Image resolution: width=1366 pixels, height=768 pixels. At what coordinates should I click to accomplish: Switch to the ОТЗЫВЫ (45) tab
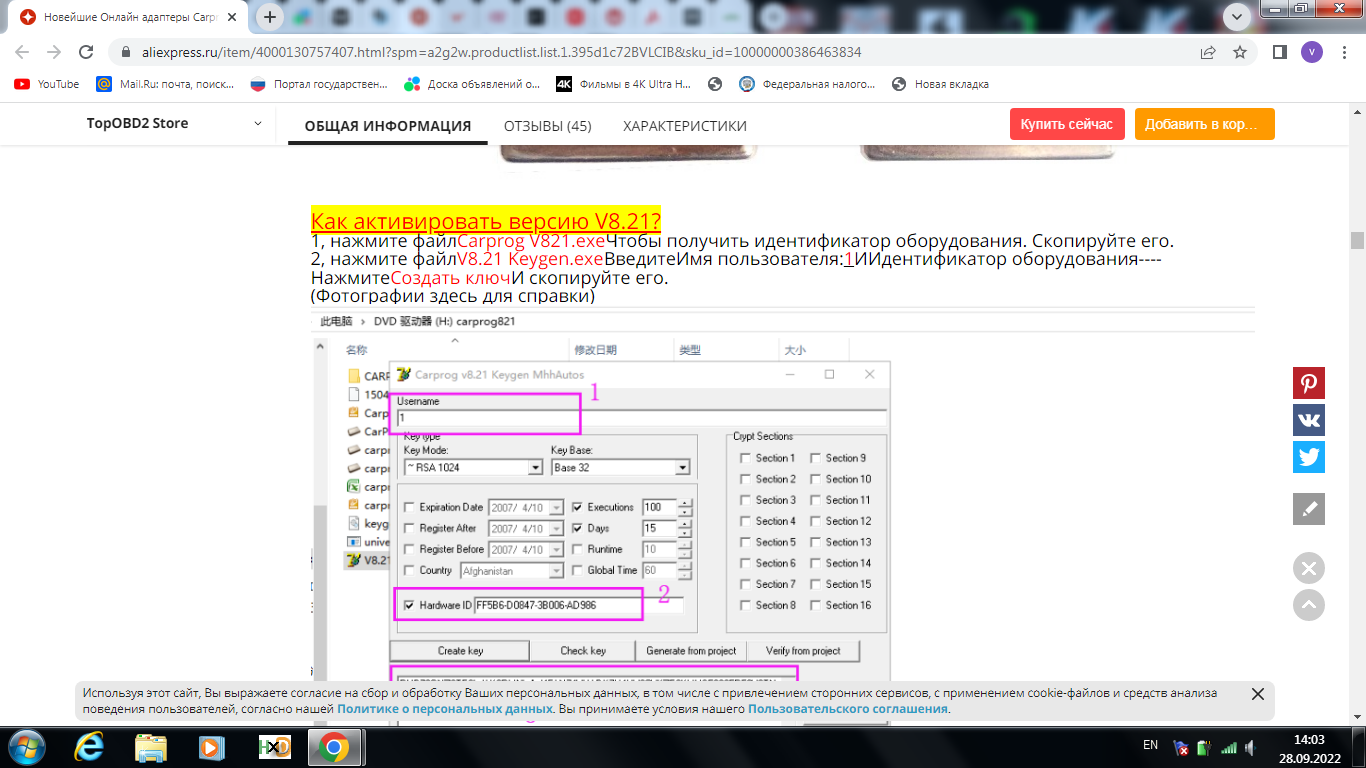[547, 126]
